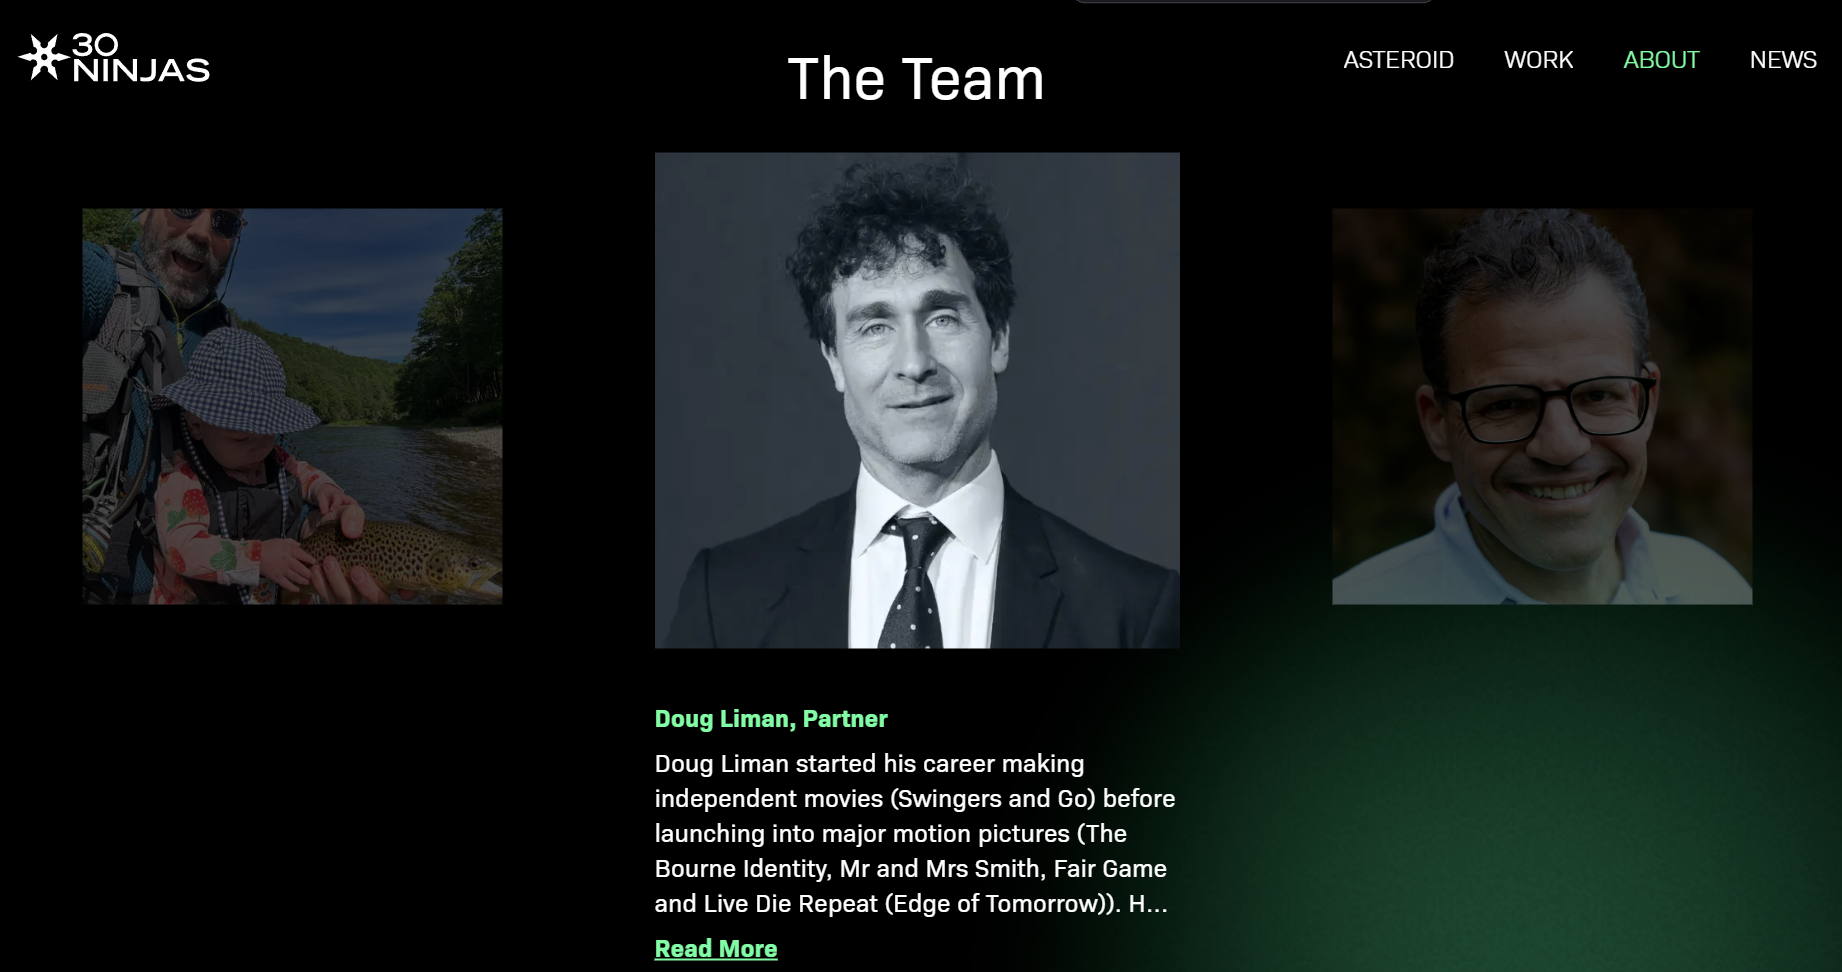The width and height of the screenshot is (1842, 972).
Task: Select the glasses-wearing team member photo on right
Action: 1542,406
